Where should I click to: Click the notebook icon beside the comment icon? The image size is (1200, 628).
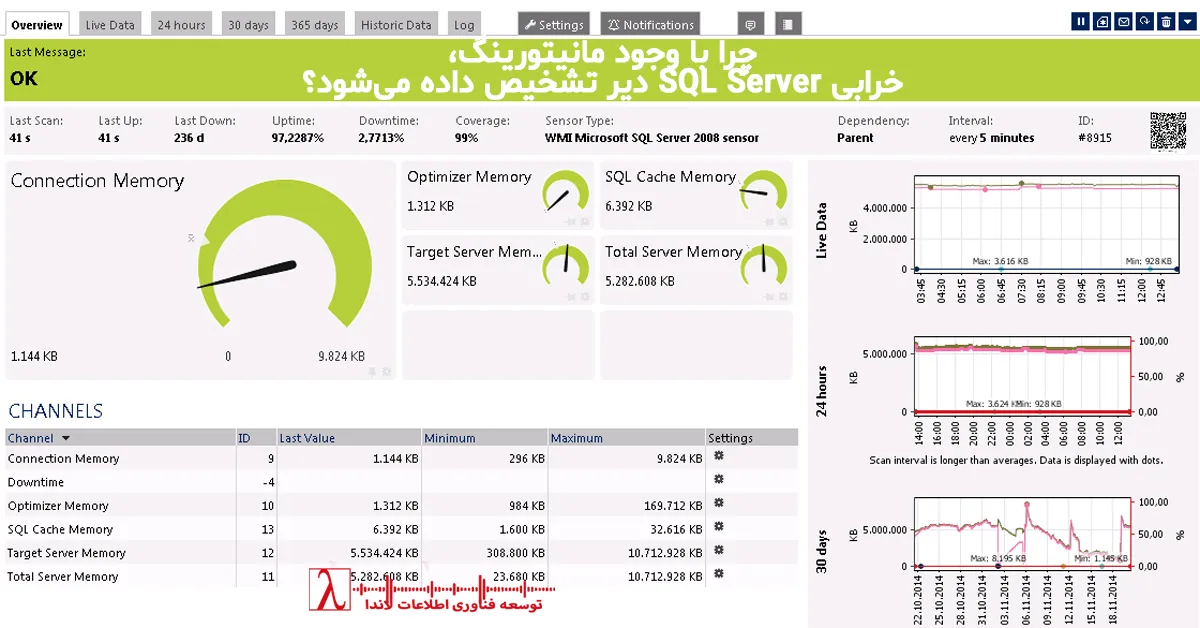coord(787,22)
